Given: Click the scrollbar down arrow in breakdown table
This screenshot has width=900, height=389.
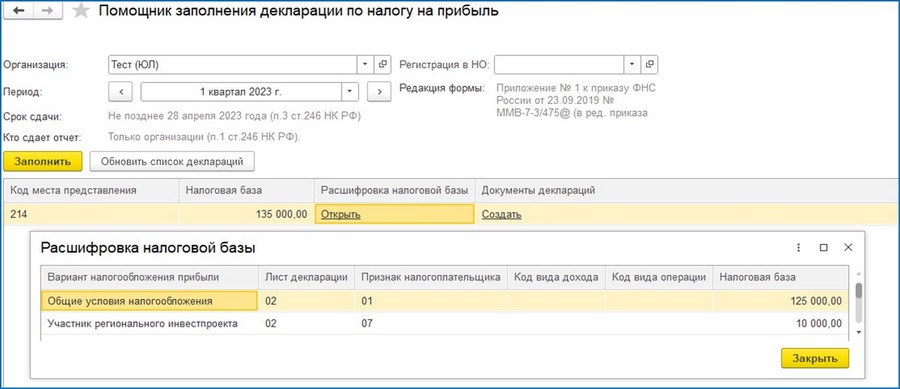Looking at the screenshot, I should (x=859, y=332).
